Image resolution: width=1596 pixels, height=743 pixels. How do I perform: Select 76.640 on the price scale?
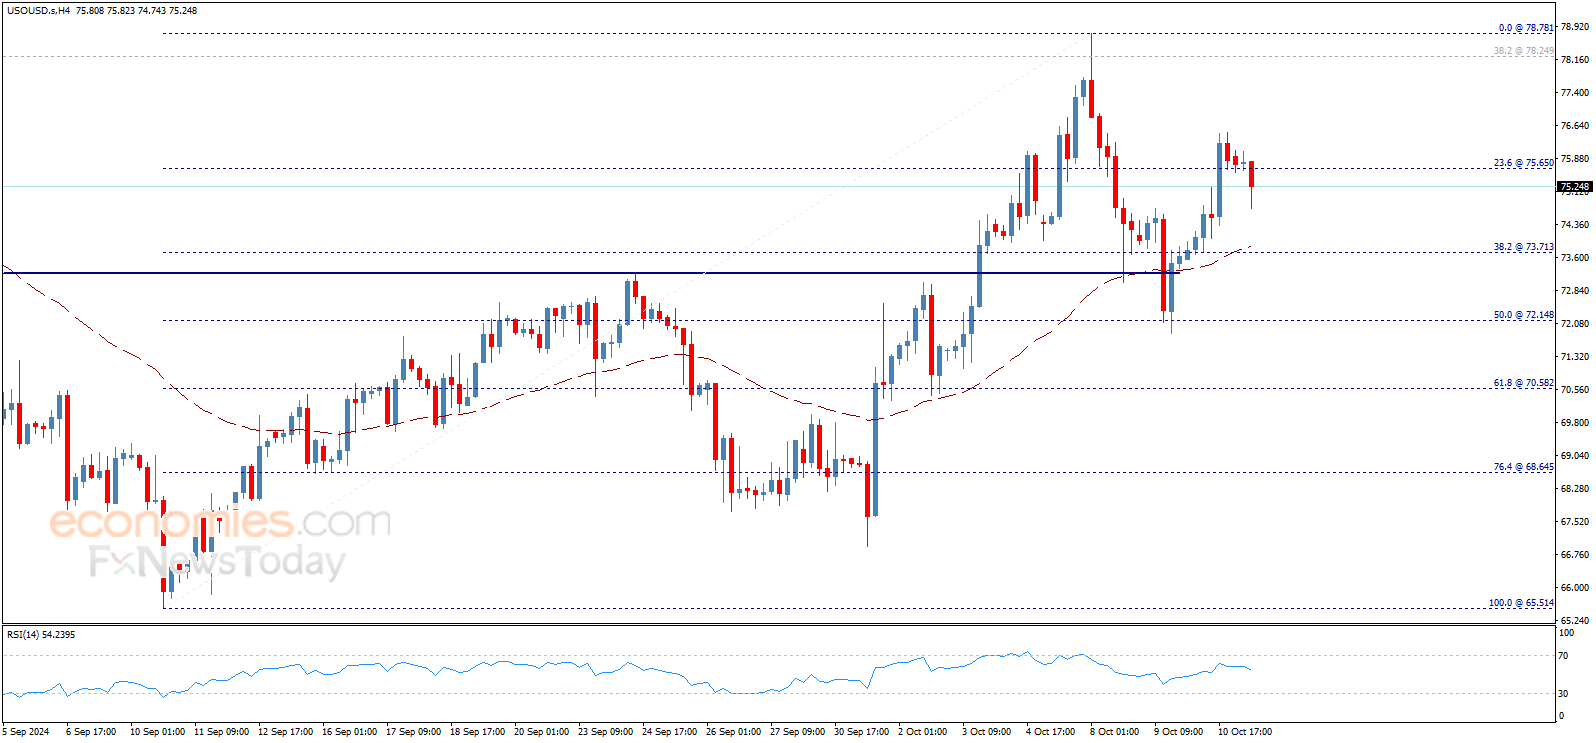[x=1575, y=126]
